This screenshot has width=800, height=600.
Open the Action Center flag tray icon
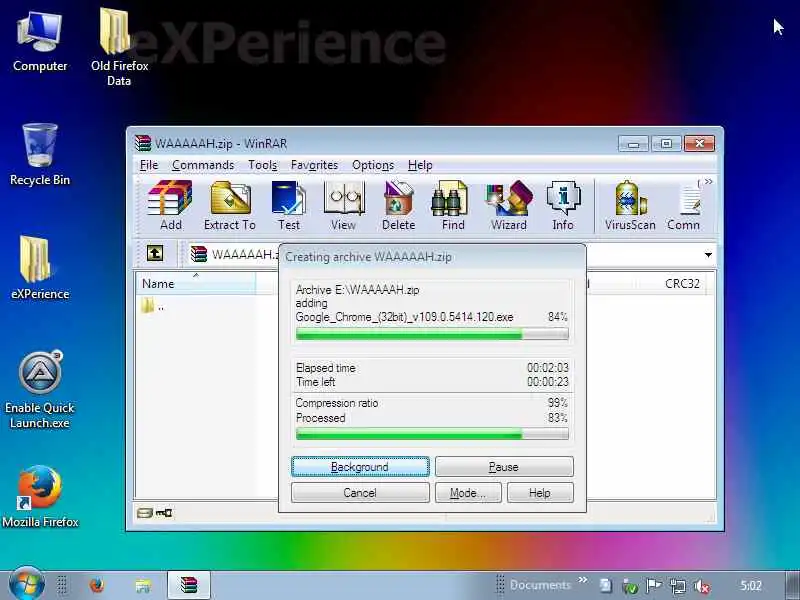(654, 586)
